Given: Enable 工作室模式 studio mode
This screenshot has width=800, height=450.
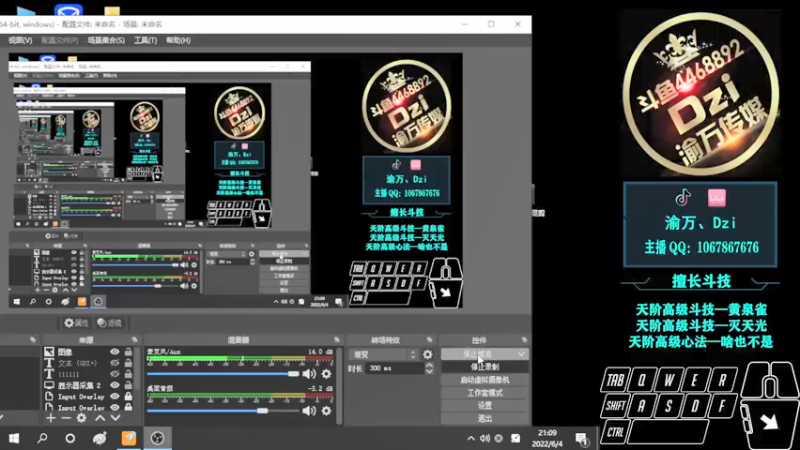Looking at the screenshot, I should pos(485,393).
